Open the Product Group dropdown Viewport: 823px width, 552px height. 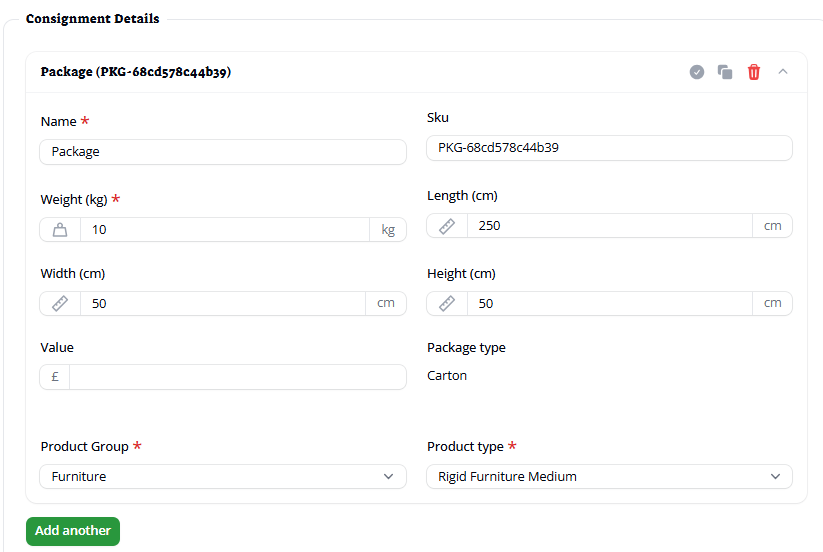(x=223, y=477)
